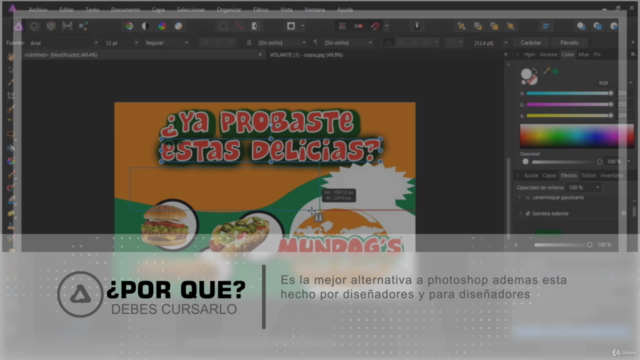Enable the red Snapping magnet icon
Viewport: 640px width, 360px height.
375,26
